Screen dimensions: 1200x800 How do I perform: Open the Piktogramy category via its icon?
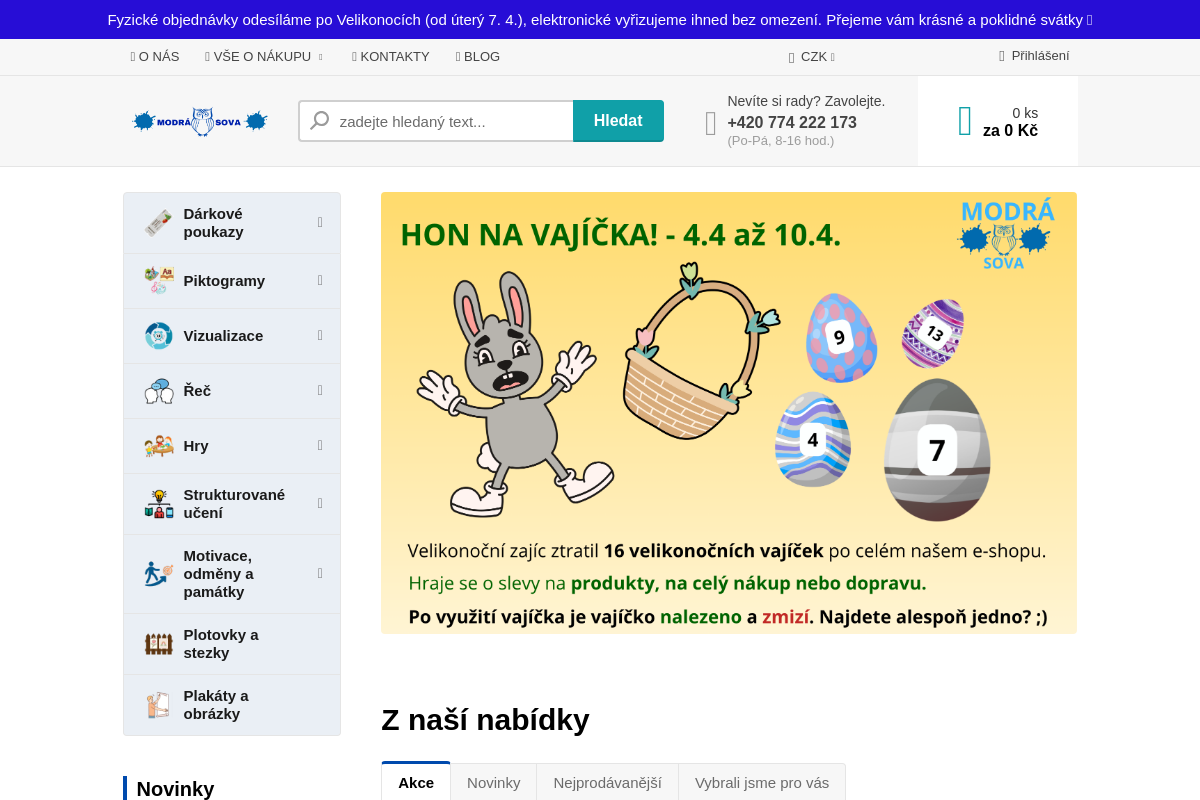pyautogui.click(x=158, y=281)
